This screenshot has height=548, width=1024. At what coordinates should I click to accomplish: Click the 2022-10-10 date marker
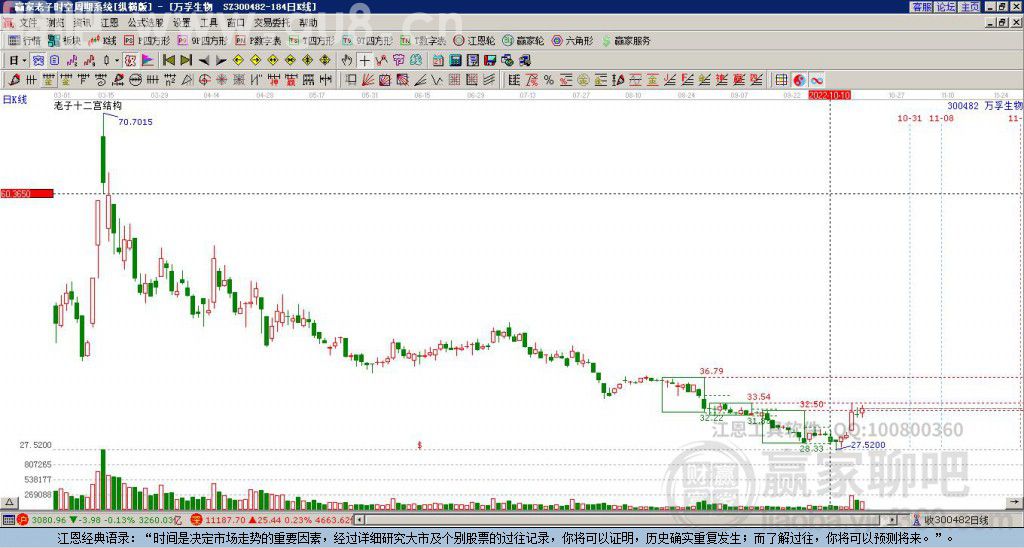(829, 95)
